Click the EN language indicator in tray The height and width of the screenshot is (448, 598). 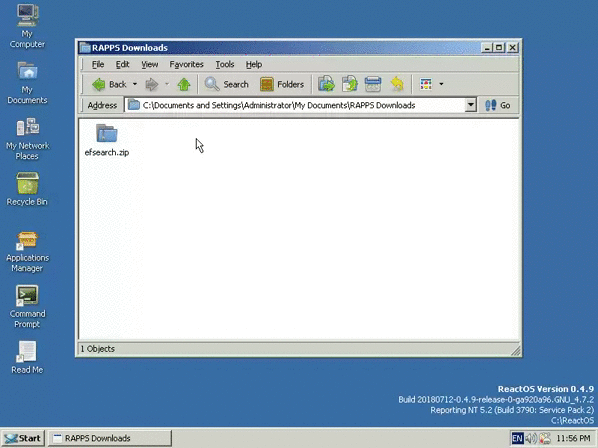517,438
